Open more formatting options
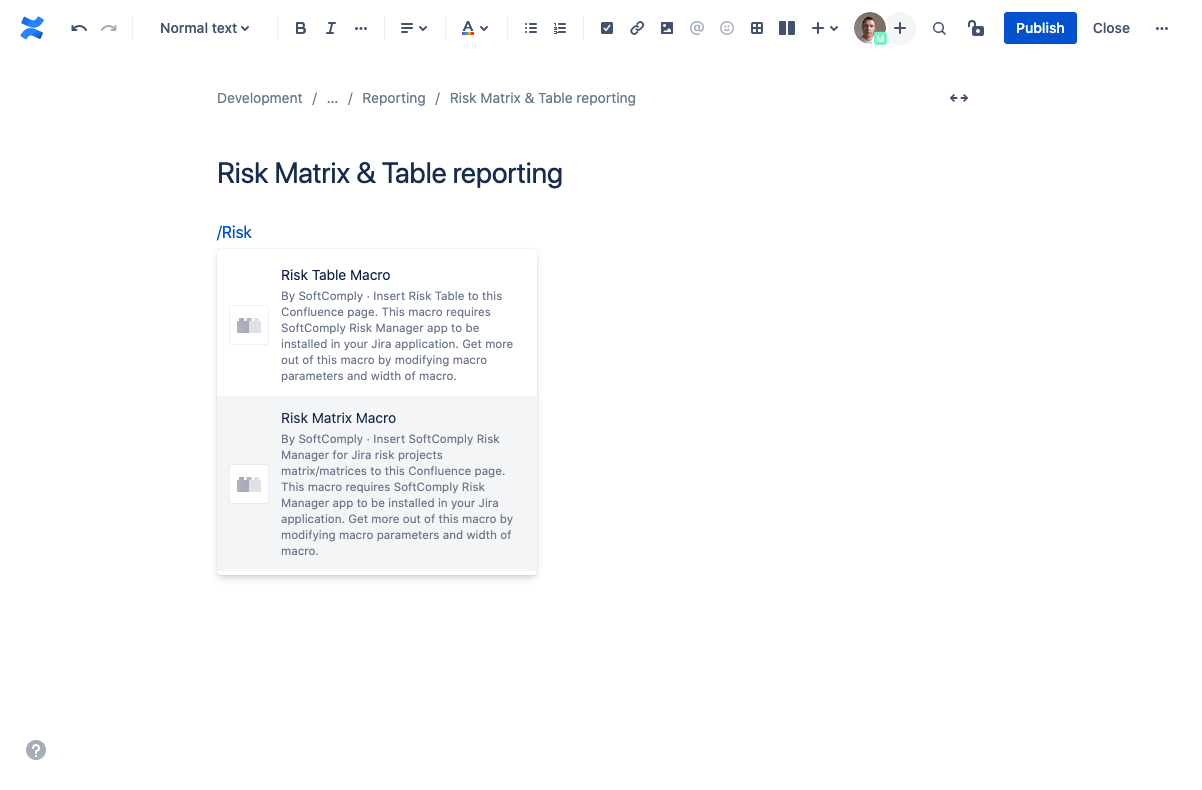The height and width of the screenshot is (790, 1202). [x=361, y=28]
